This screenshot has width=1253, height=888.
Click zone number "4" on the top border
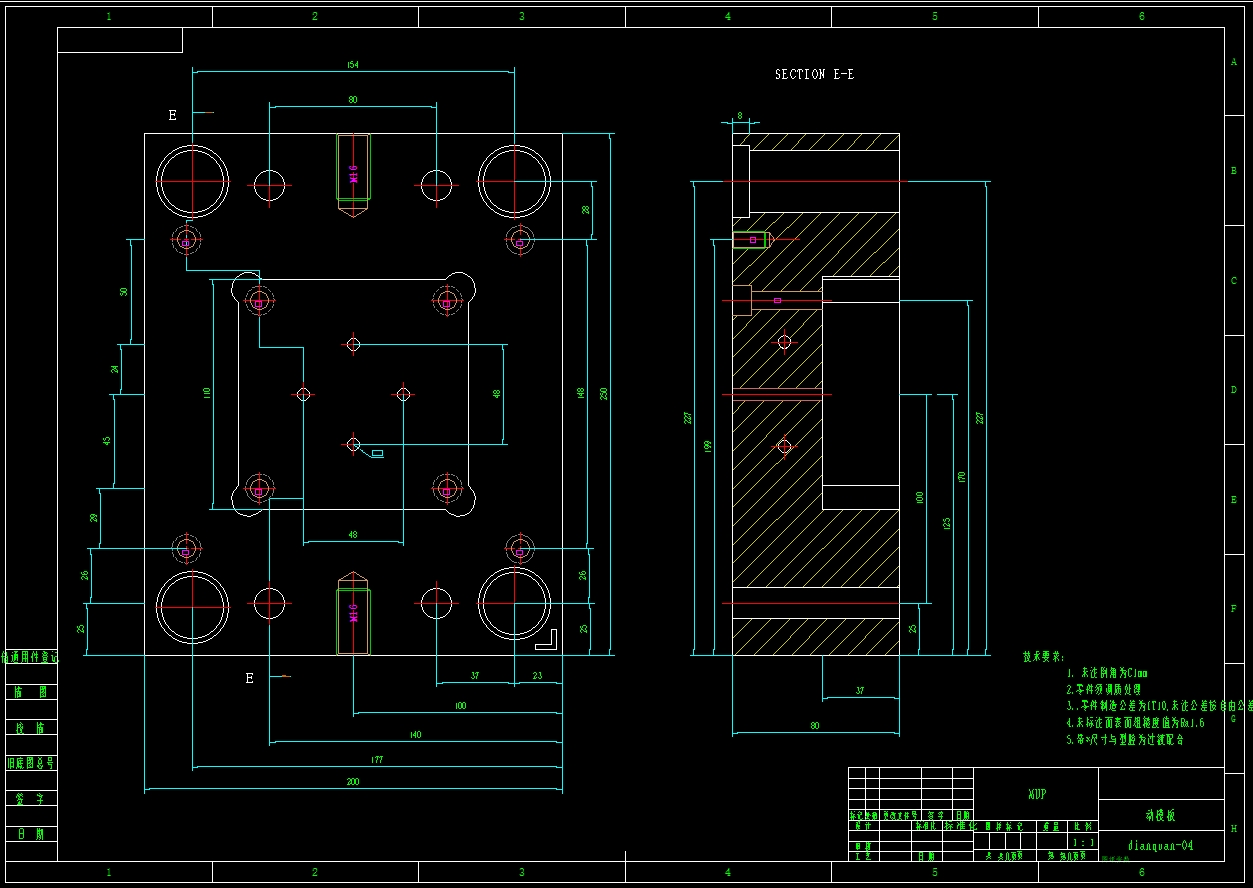(728, 16)
